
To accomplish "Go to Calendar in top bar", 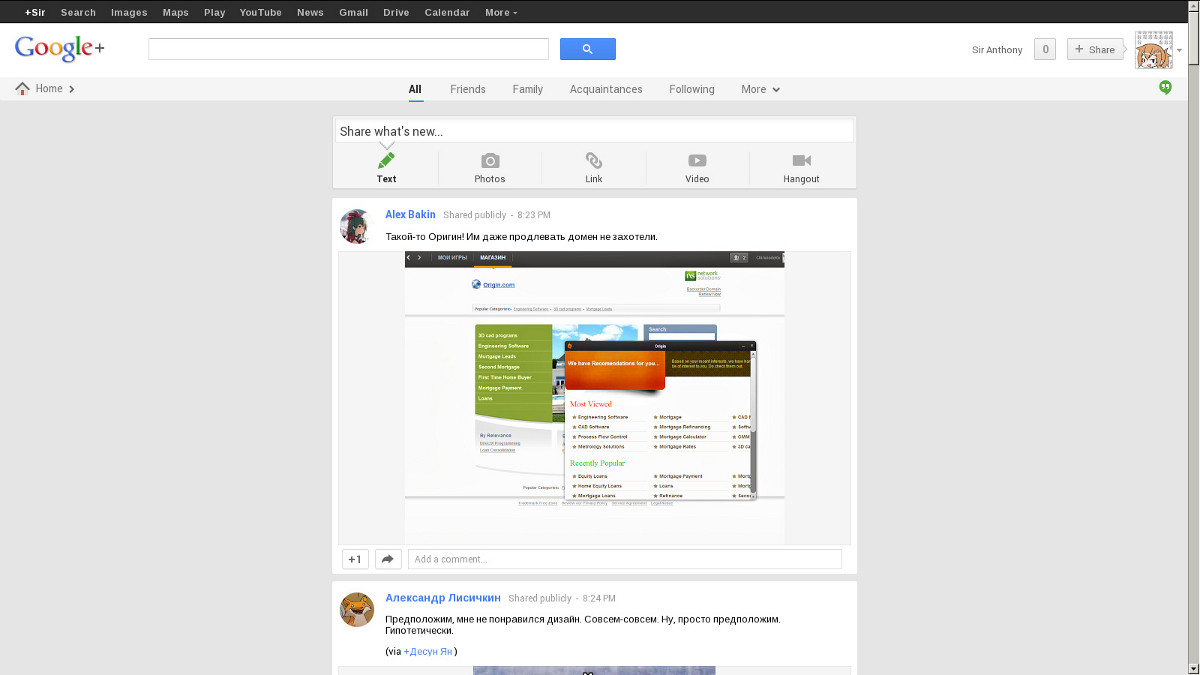I will (x=447, y=12).
